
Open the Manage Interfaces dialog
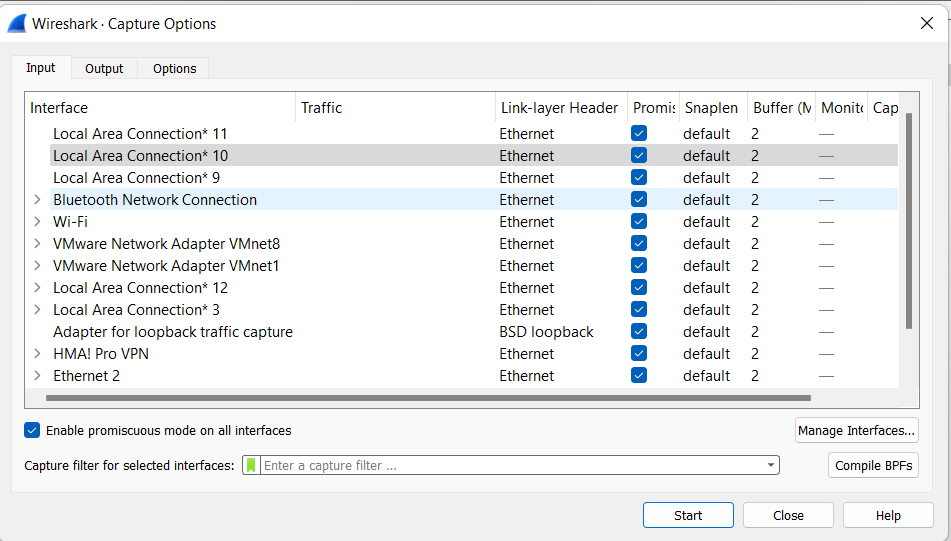[856, 431]
